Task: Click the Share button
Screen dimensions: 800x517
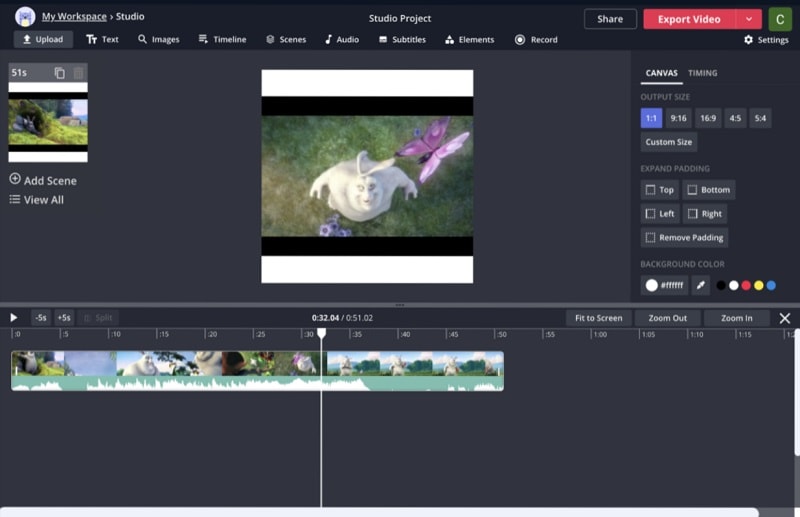Action: pyautogui.click(x=610, y=19)
